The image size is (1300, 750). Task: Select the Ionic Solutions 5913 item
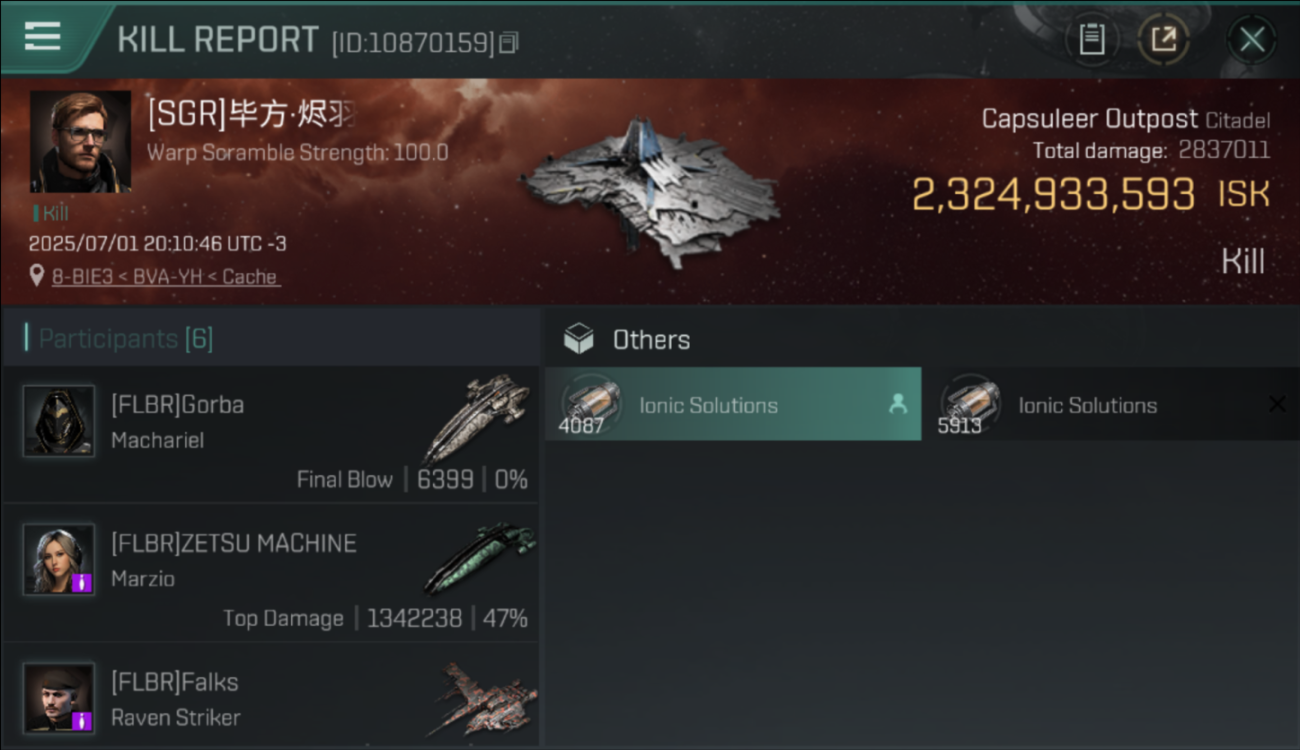1112,404
